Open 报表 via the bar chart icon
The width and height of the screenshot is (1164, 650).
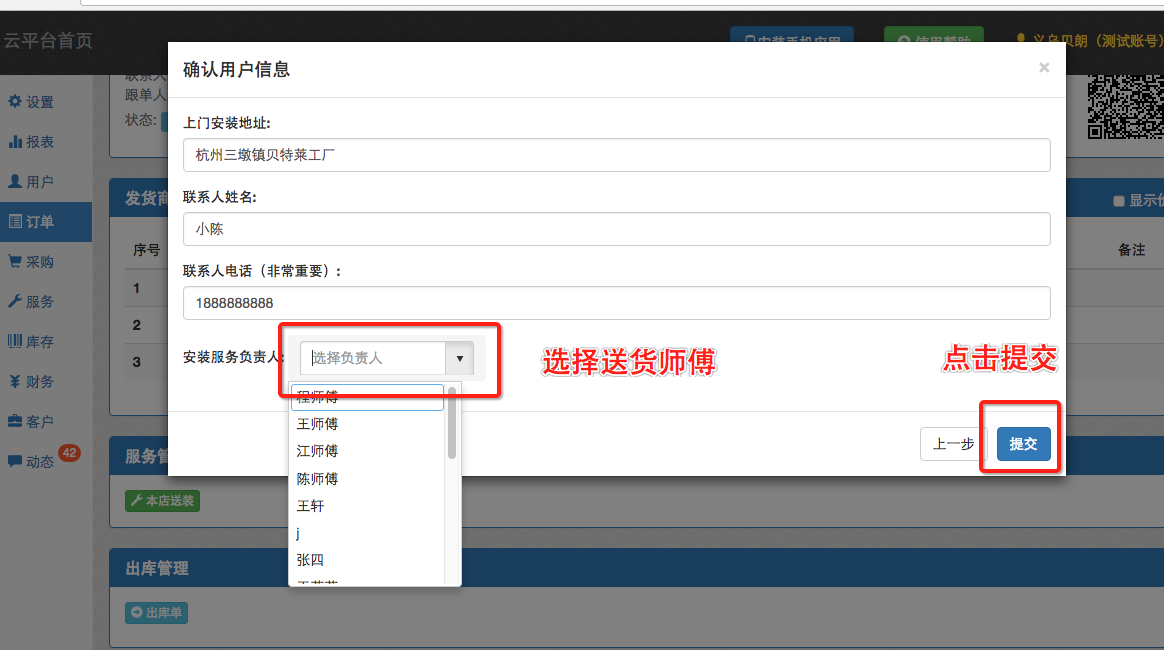click(x=15, y=142)
